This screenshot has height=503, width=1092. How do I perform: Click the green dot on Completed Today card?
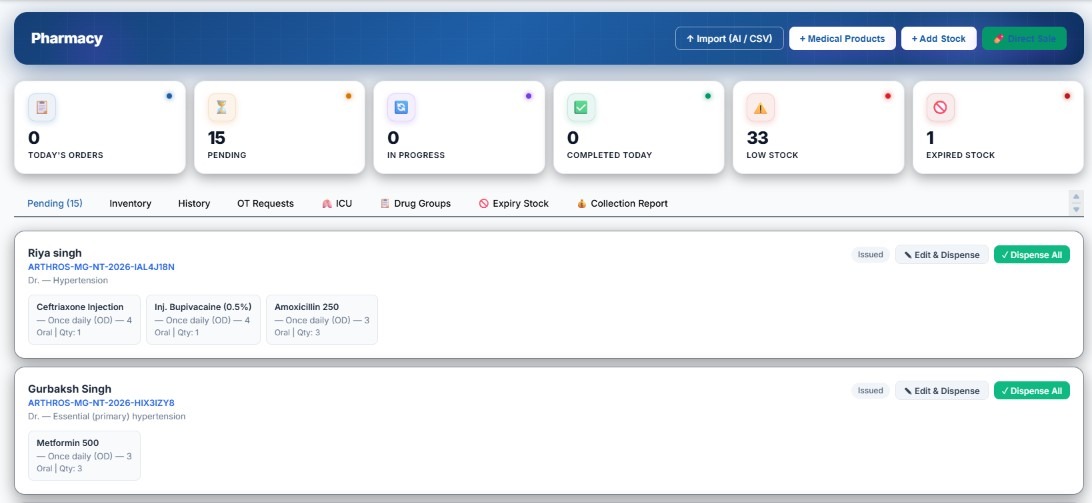708,96
